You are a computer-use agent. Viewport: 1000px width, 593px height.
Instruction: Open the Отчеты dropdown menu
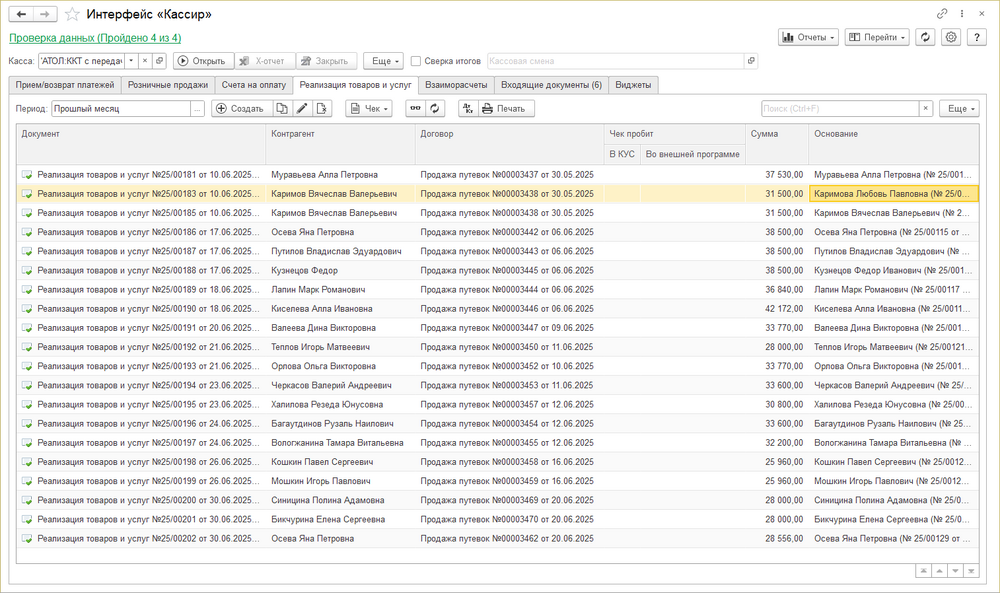808,37
